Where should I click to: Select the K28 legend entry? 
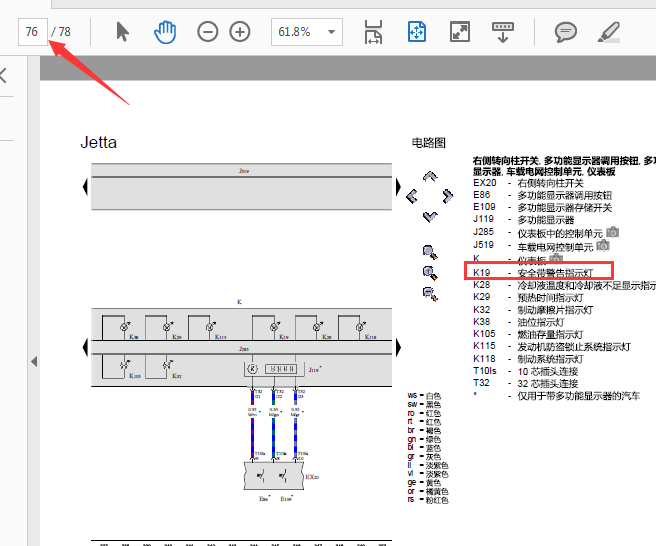click(564, 285)
